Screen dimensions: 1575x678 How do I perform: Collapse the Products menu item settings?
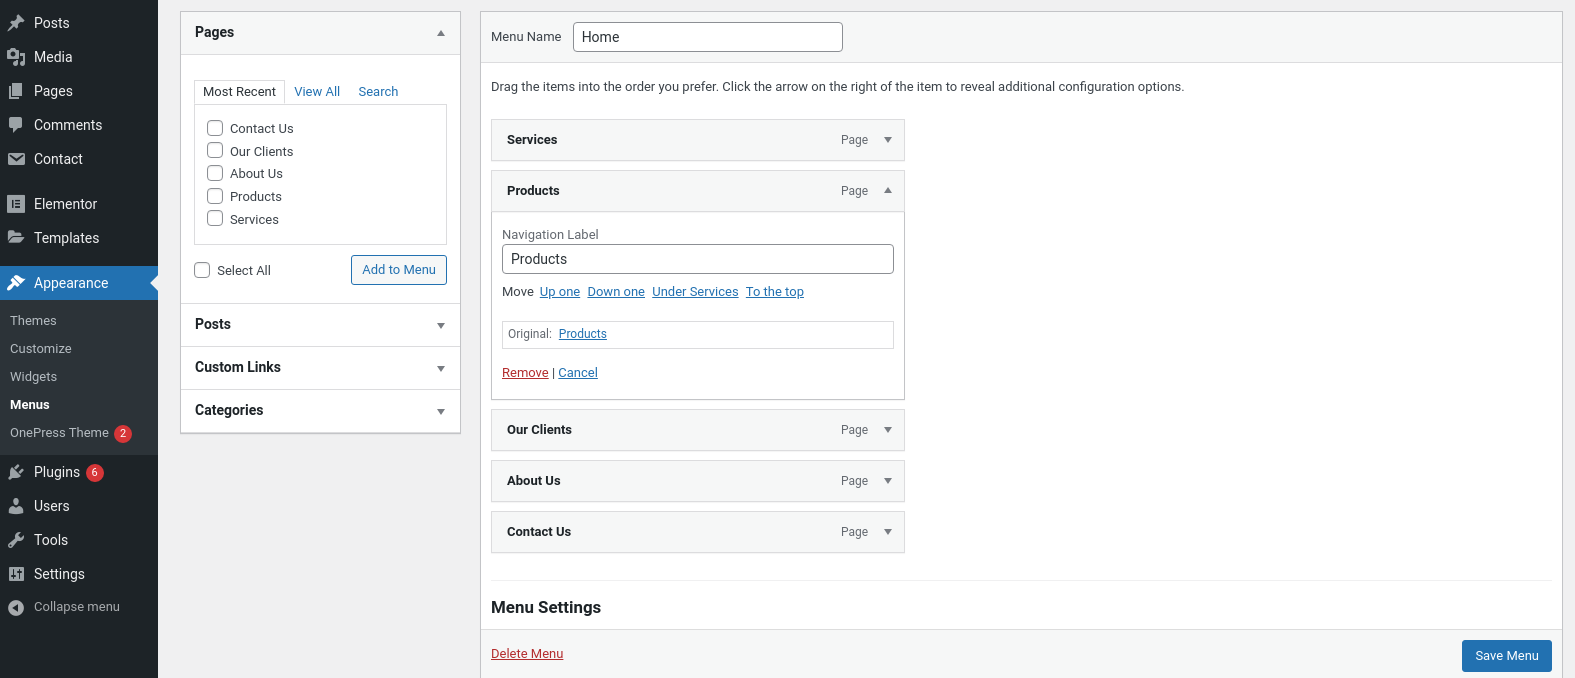(x=887, y=191)
